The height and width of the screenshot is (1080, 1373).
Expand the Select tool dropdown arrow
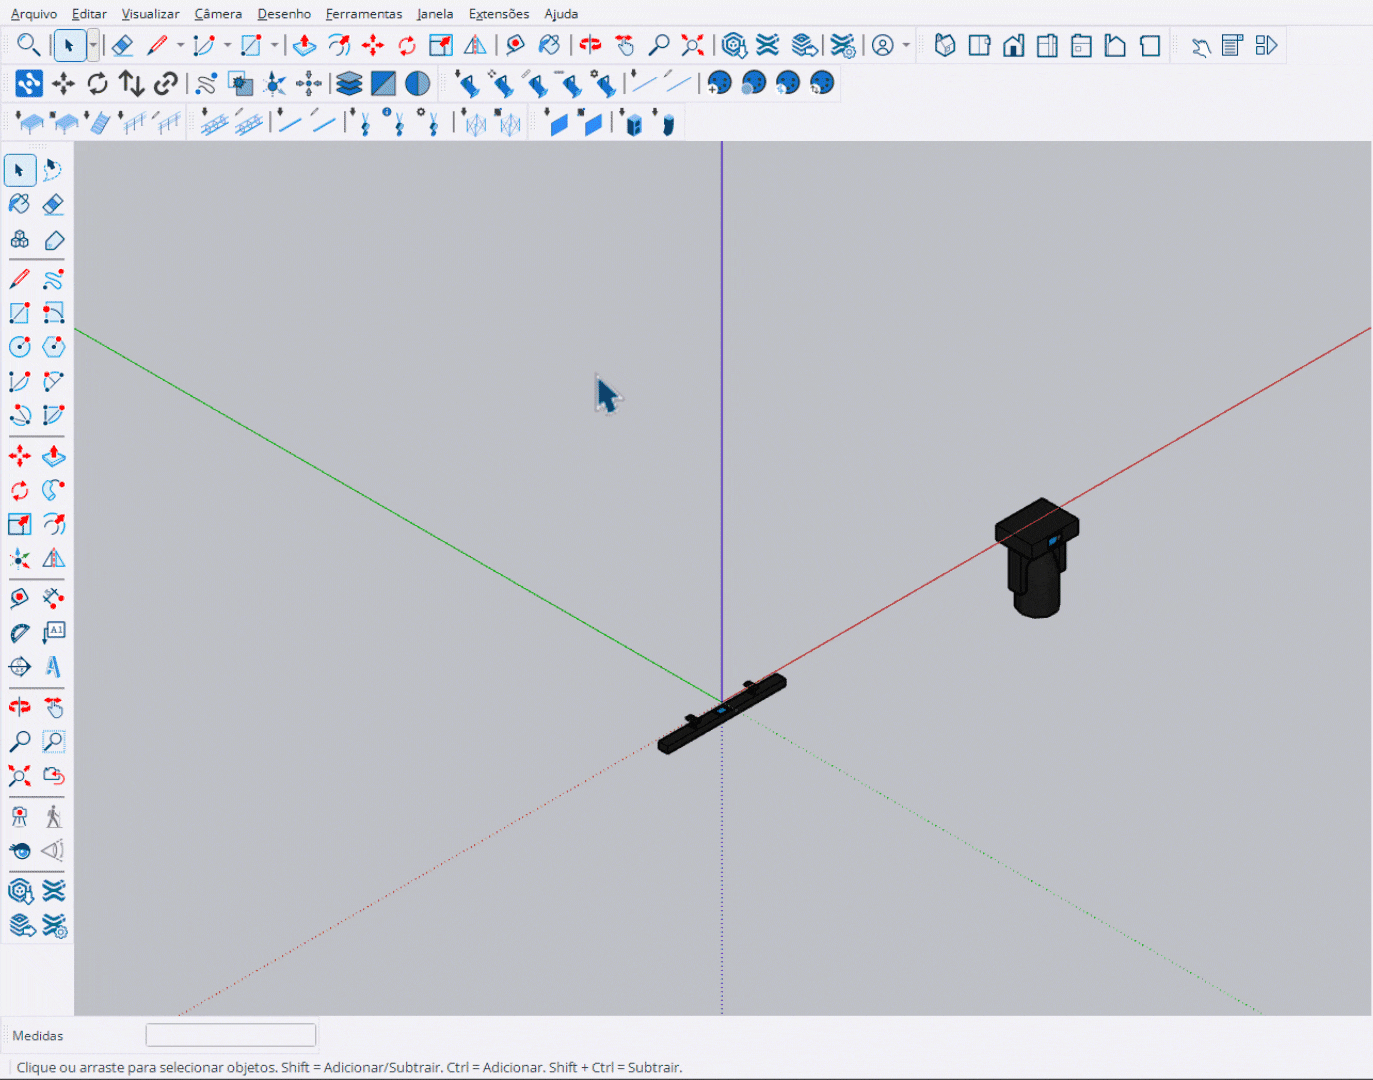pos(93,45)
